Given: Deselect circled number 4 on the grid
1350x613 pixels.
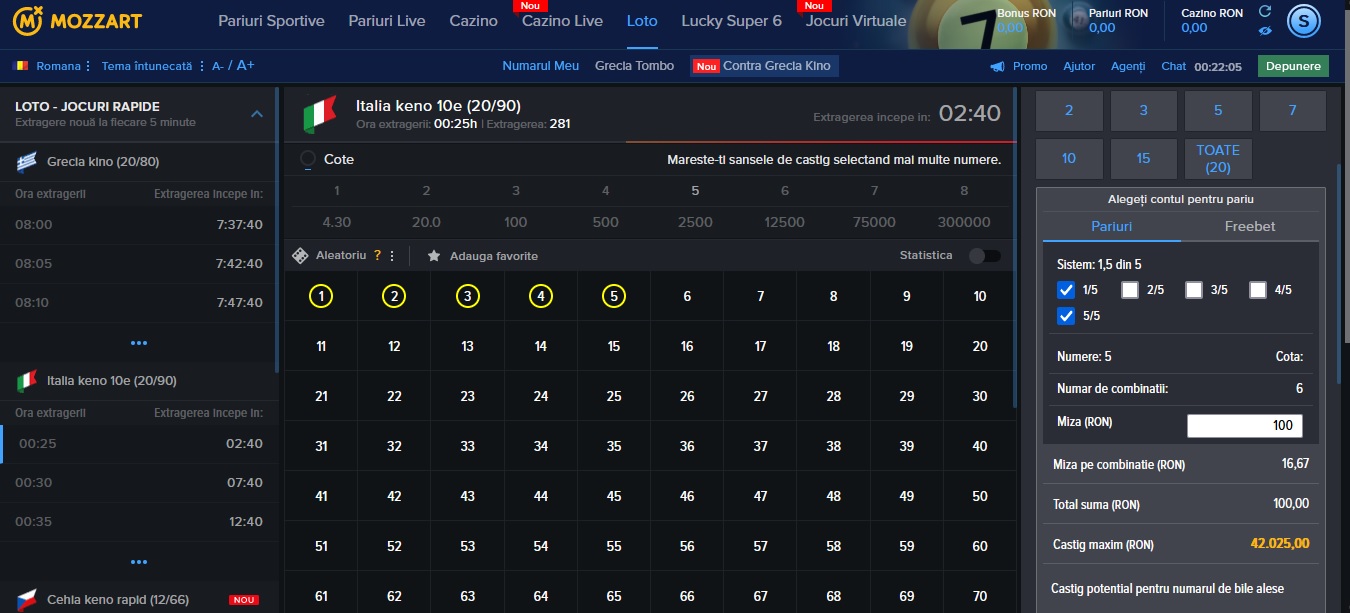Looking at the screenshot, I should coord(541,296).
